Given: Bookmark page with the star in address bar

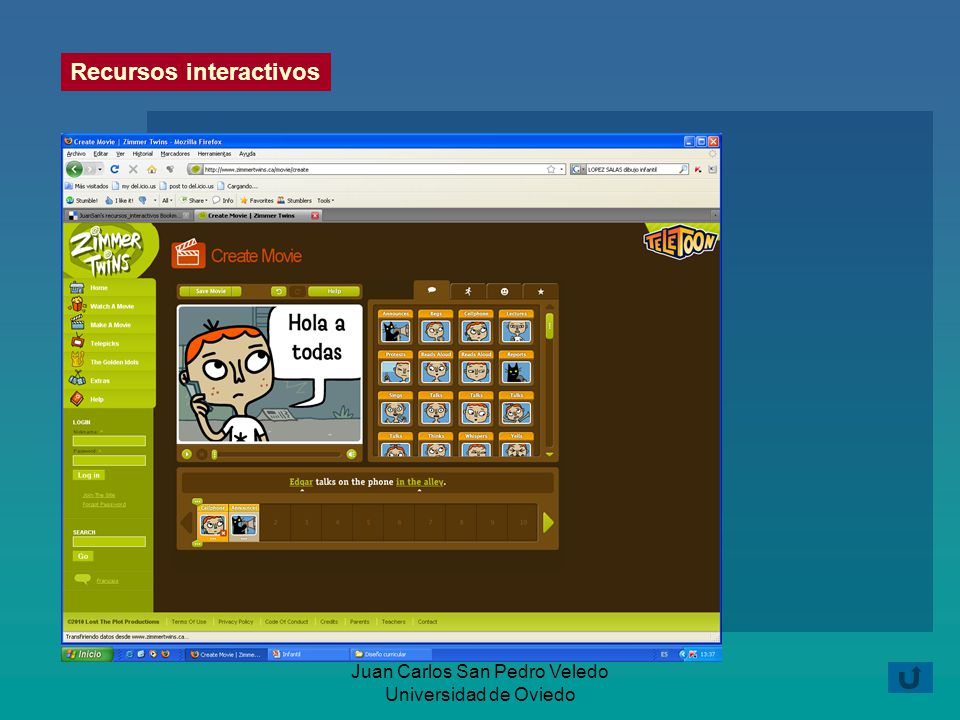Looking at the screenshot, I should pyautogui.click(x=550, y=170).
